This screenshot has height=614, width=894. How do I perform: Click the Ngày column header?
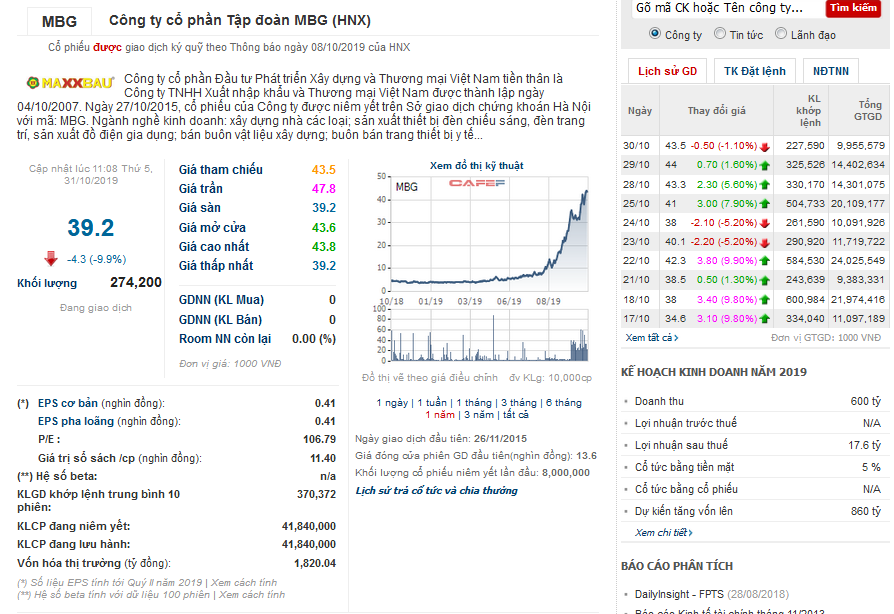coord(640,111)
